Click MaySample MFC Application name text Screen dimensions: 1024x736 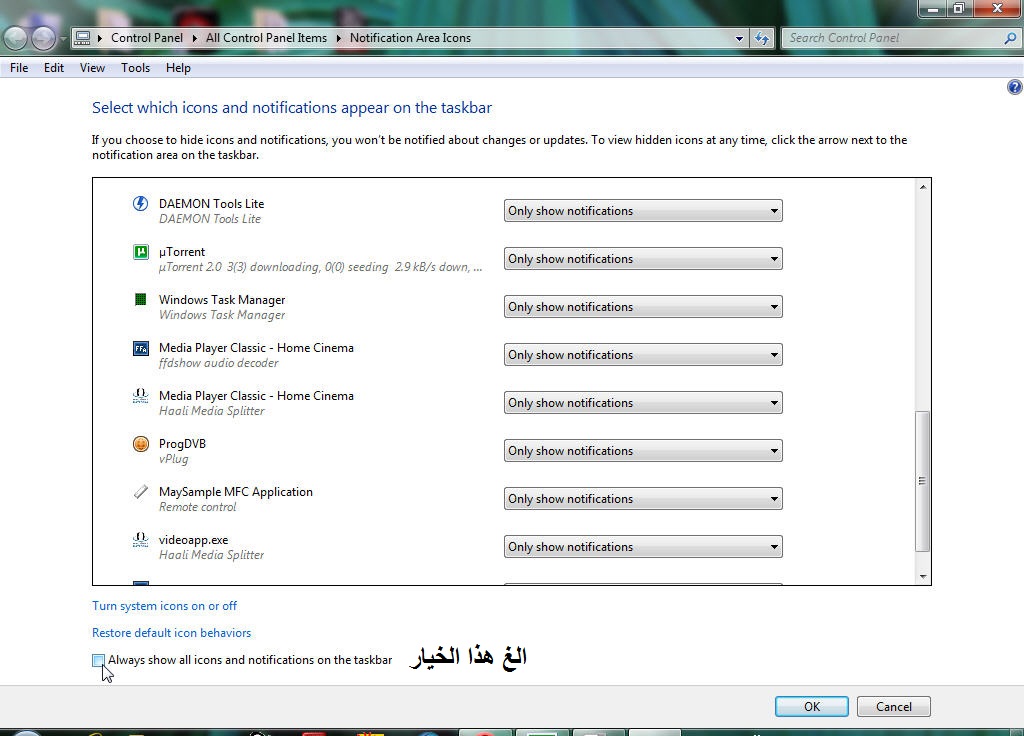pyautogui.click(x=236, y=492)
